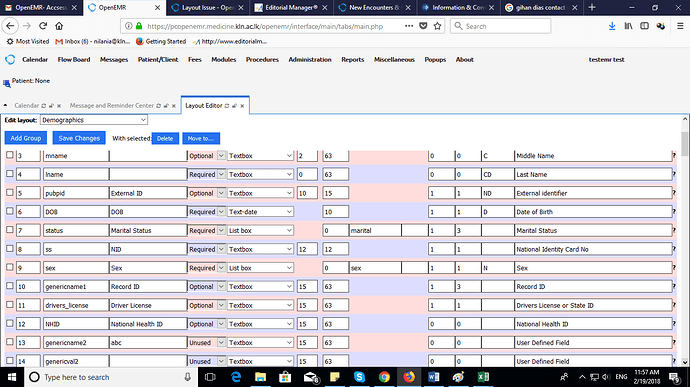Check the box for row 7 status
Screen dimensions: 690x387
point(10,230)
